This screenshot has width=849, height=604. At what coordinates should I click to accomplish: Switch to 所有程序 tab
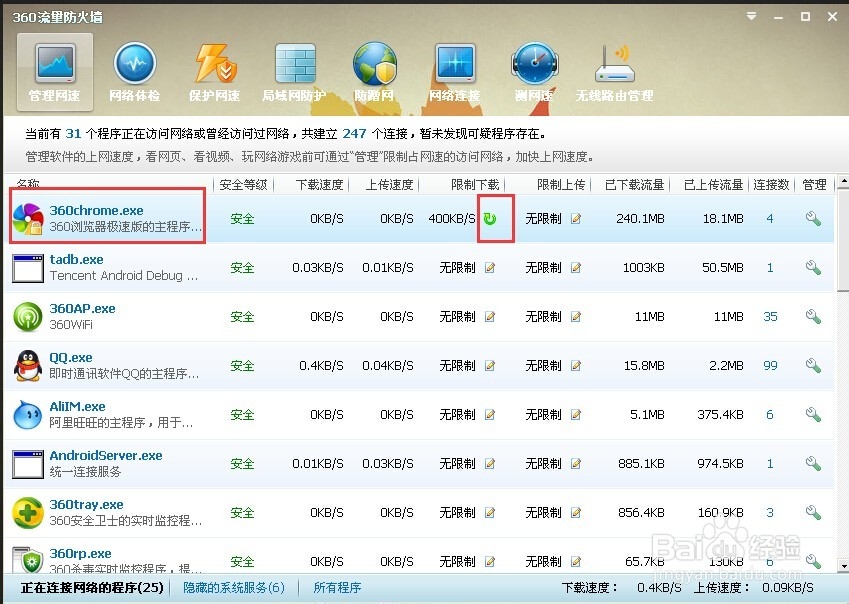click(x=337, y=587)
